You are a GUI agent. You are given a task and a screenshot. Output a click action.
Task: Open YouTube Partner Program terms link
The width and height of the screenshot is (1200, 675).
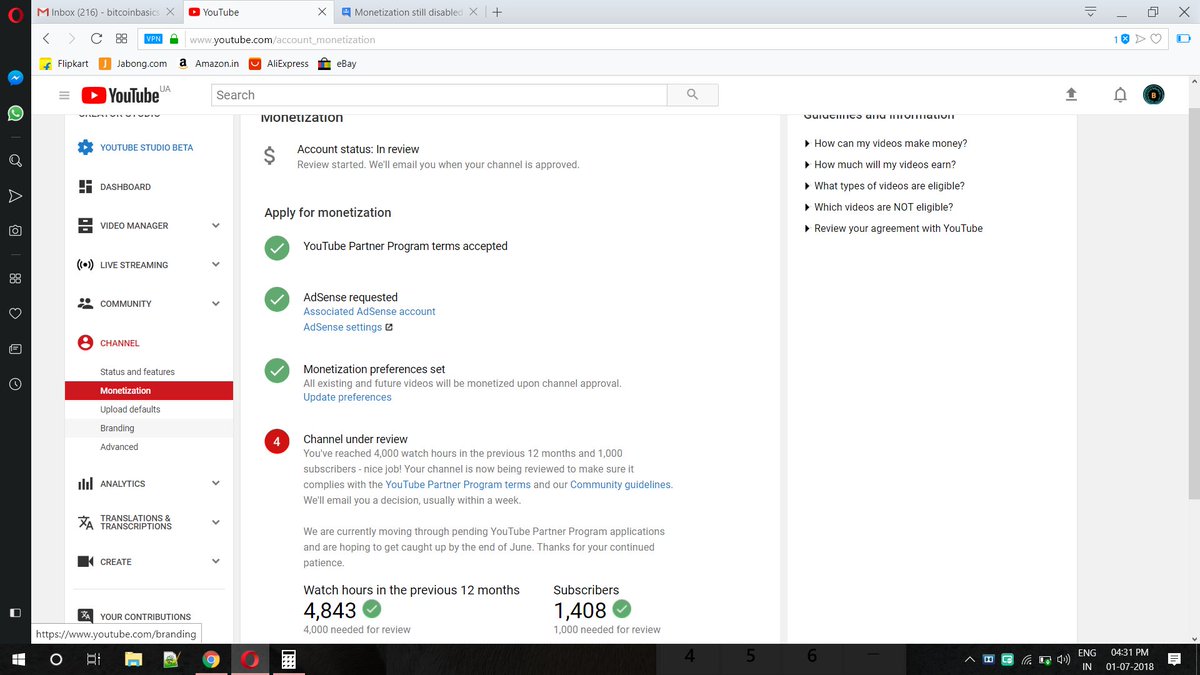click(458, 485)
